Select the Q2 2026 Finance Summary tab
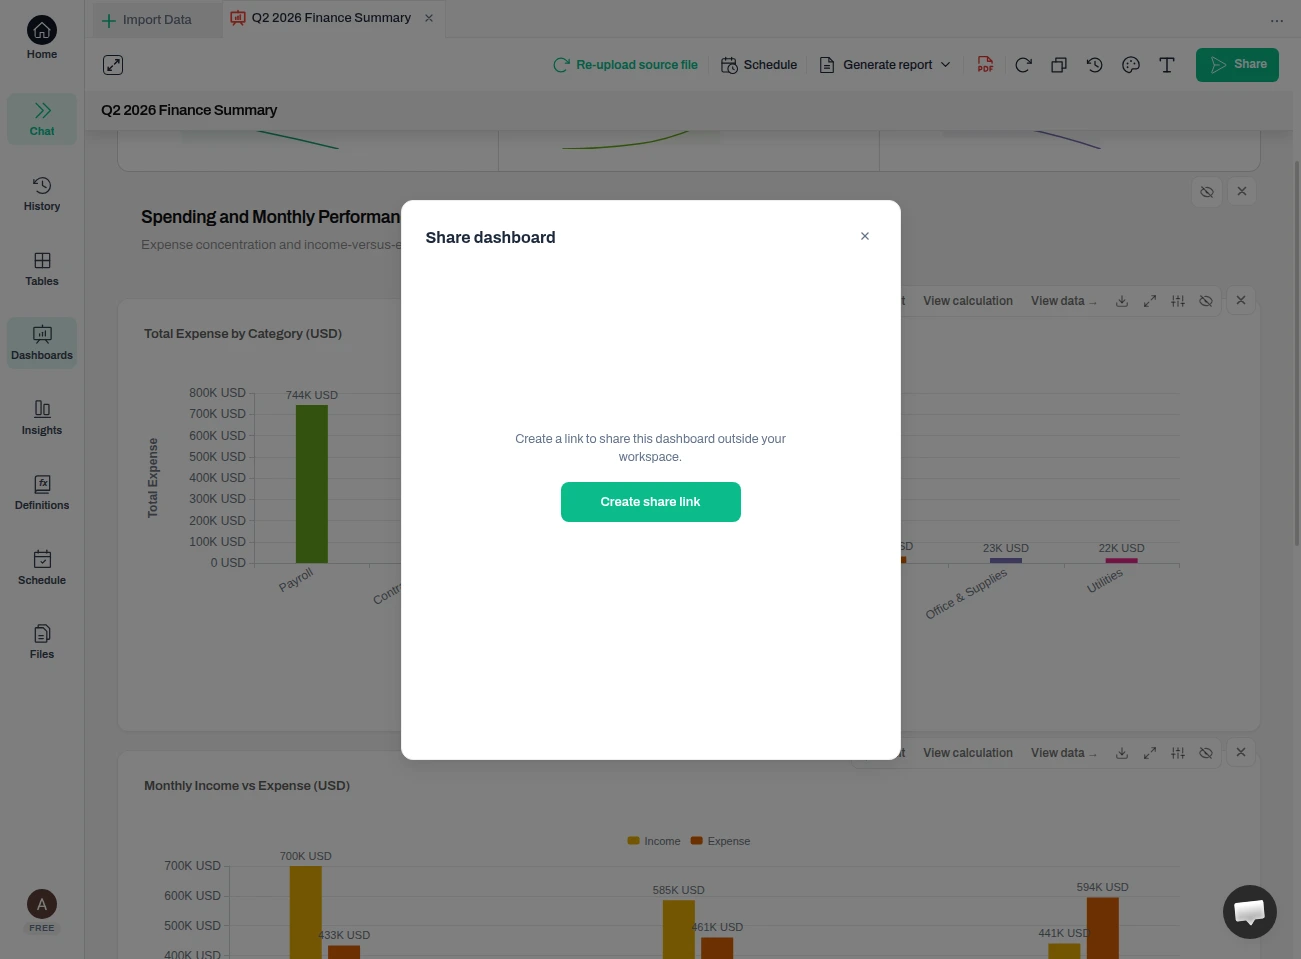Image resolution: width=1301 pixels, height=959 pixels. click(x=331, y=18)
